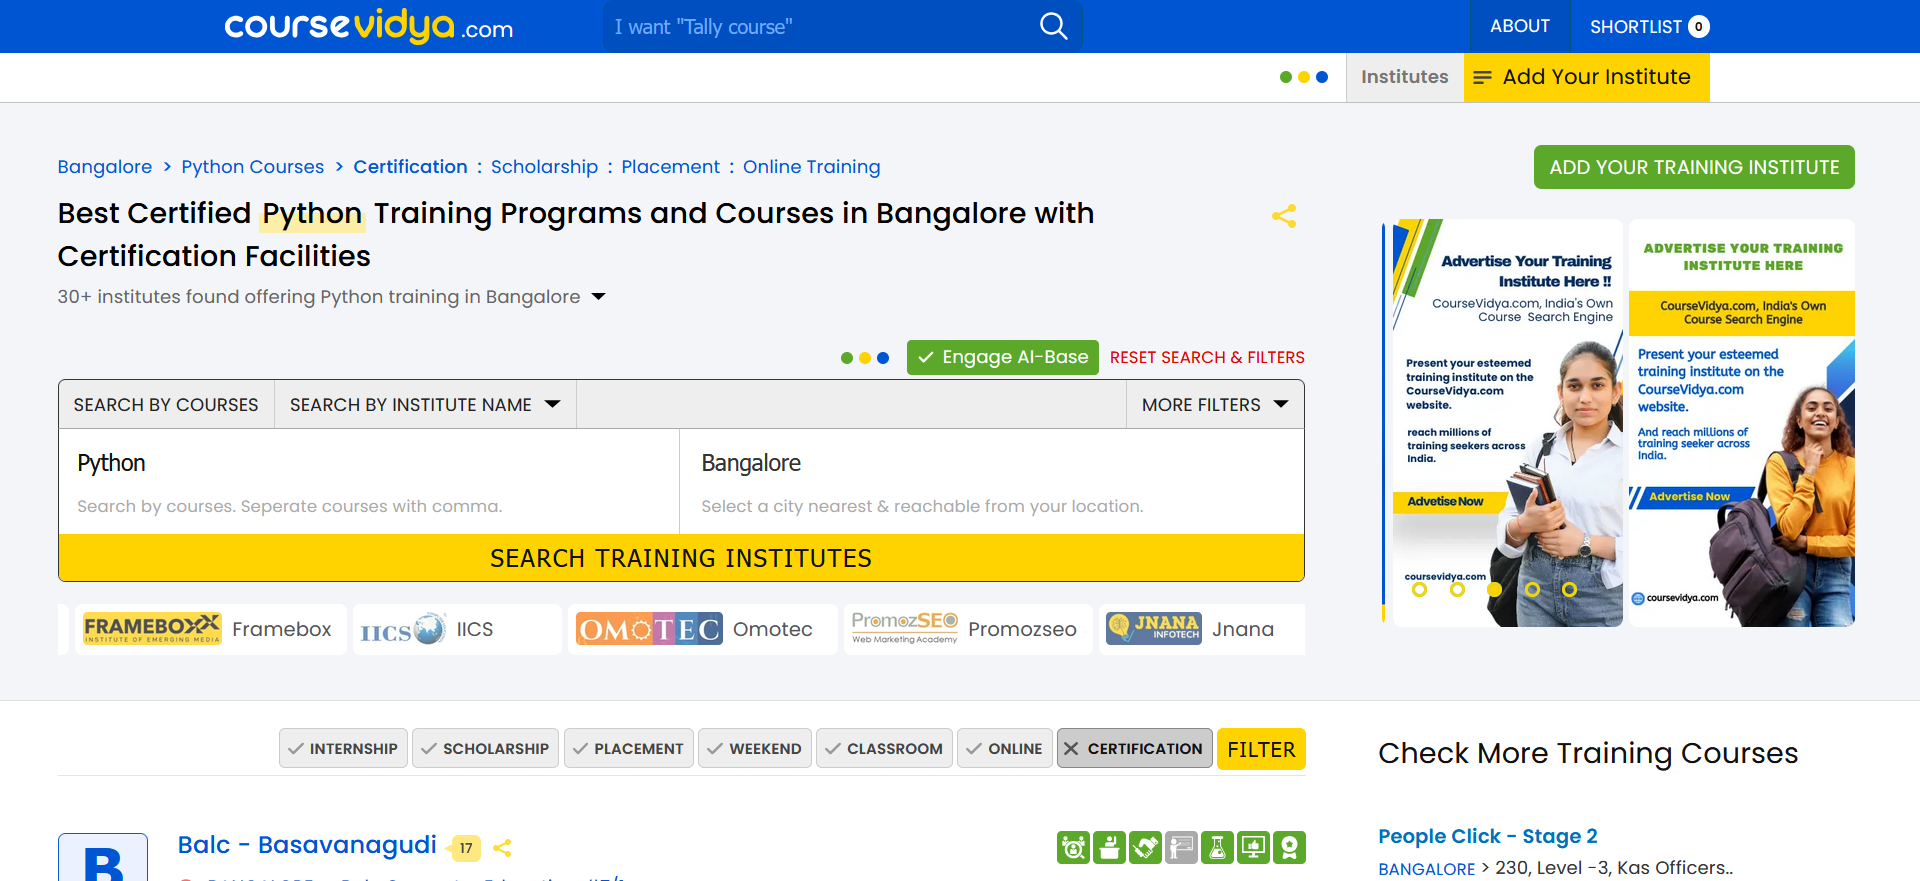Open Search By Institute Name dropdown
This screenshot has height=881, width=1920.
coord(425,405)
